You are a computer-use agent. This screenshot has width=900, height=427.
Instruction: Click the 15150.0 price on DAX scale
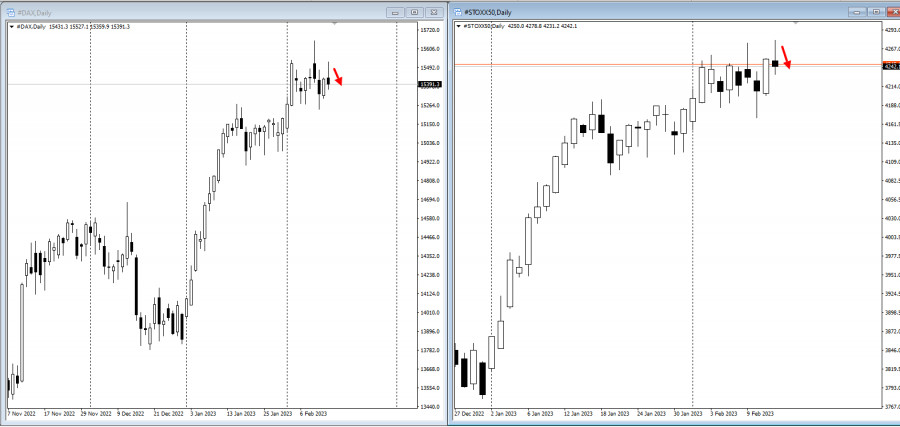[x=430, y=124]
